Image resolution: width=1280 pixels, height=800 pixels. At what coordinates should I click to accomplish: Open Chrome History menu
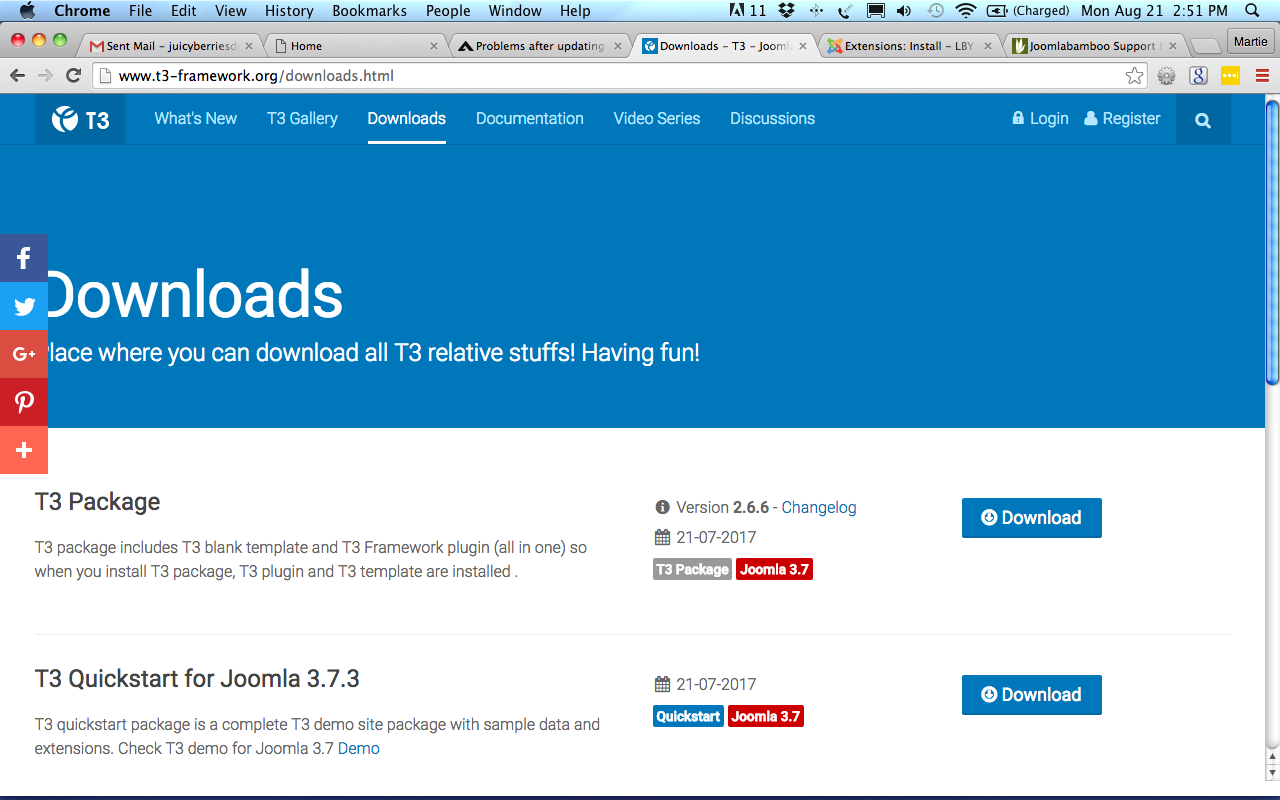(289, 11)
